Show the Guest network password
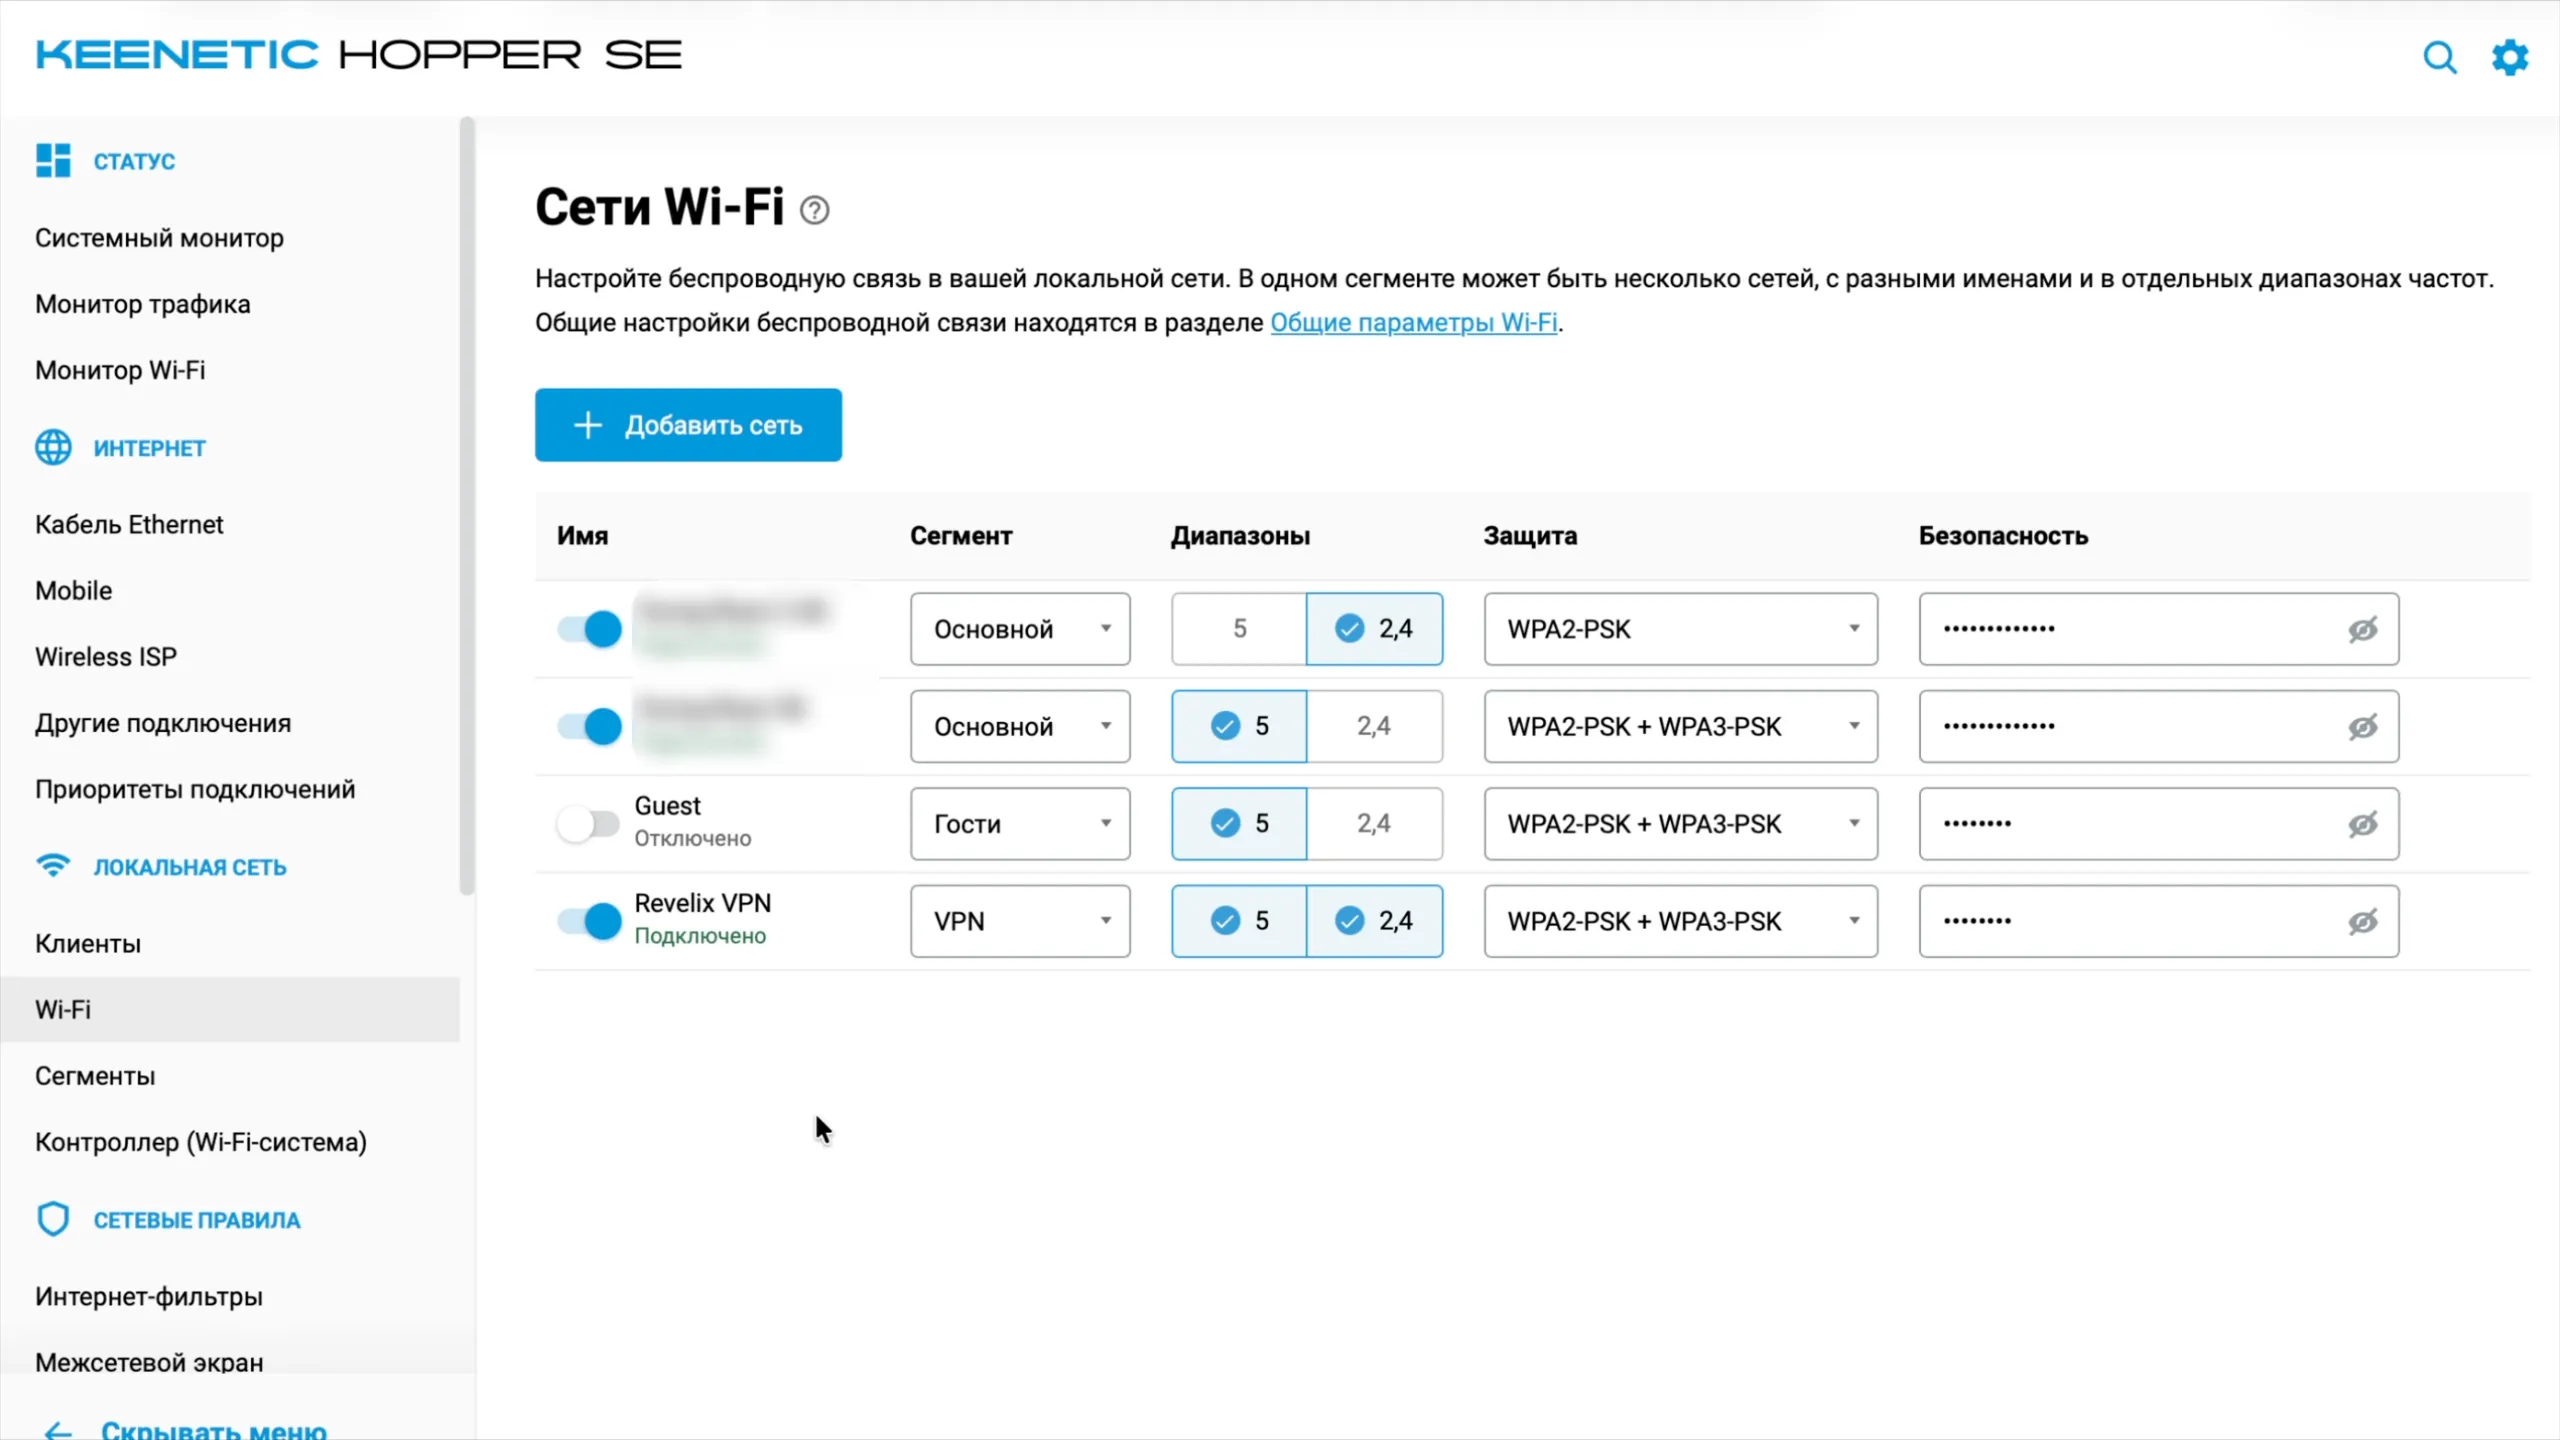Image resolution: width=2560 pixels, height=1440 pixels. [2363, 824]
